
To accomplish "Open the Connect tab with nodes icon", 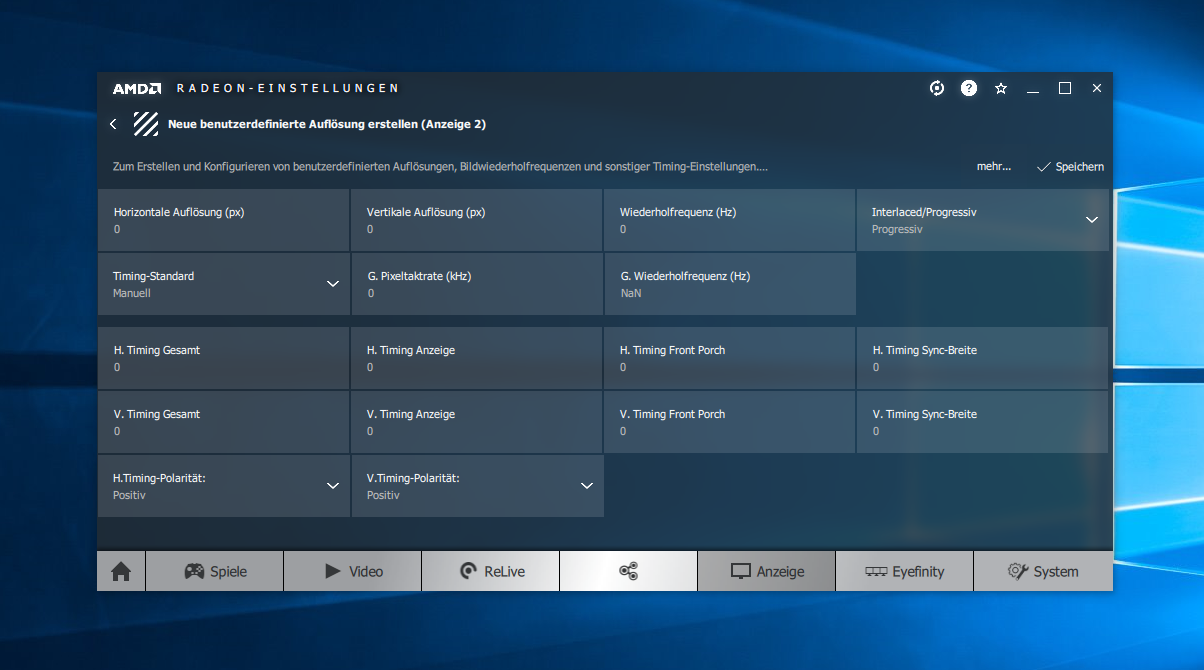I will point(628,571).
